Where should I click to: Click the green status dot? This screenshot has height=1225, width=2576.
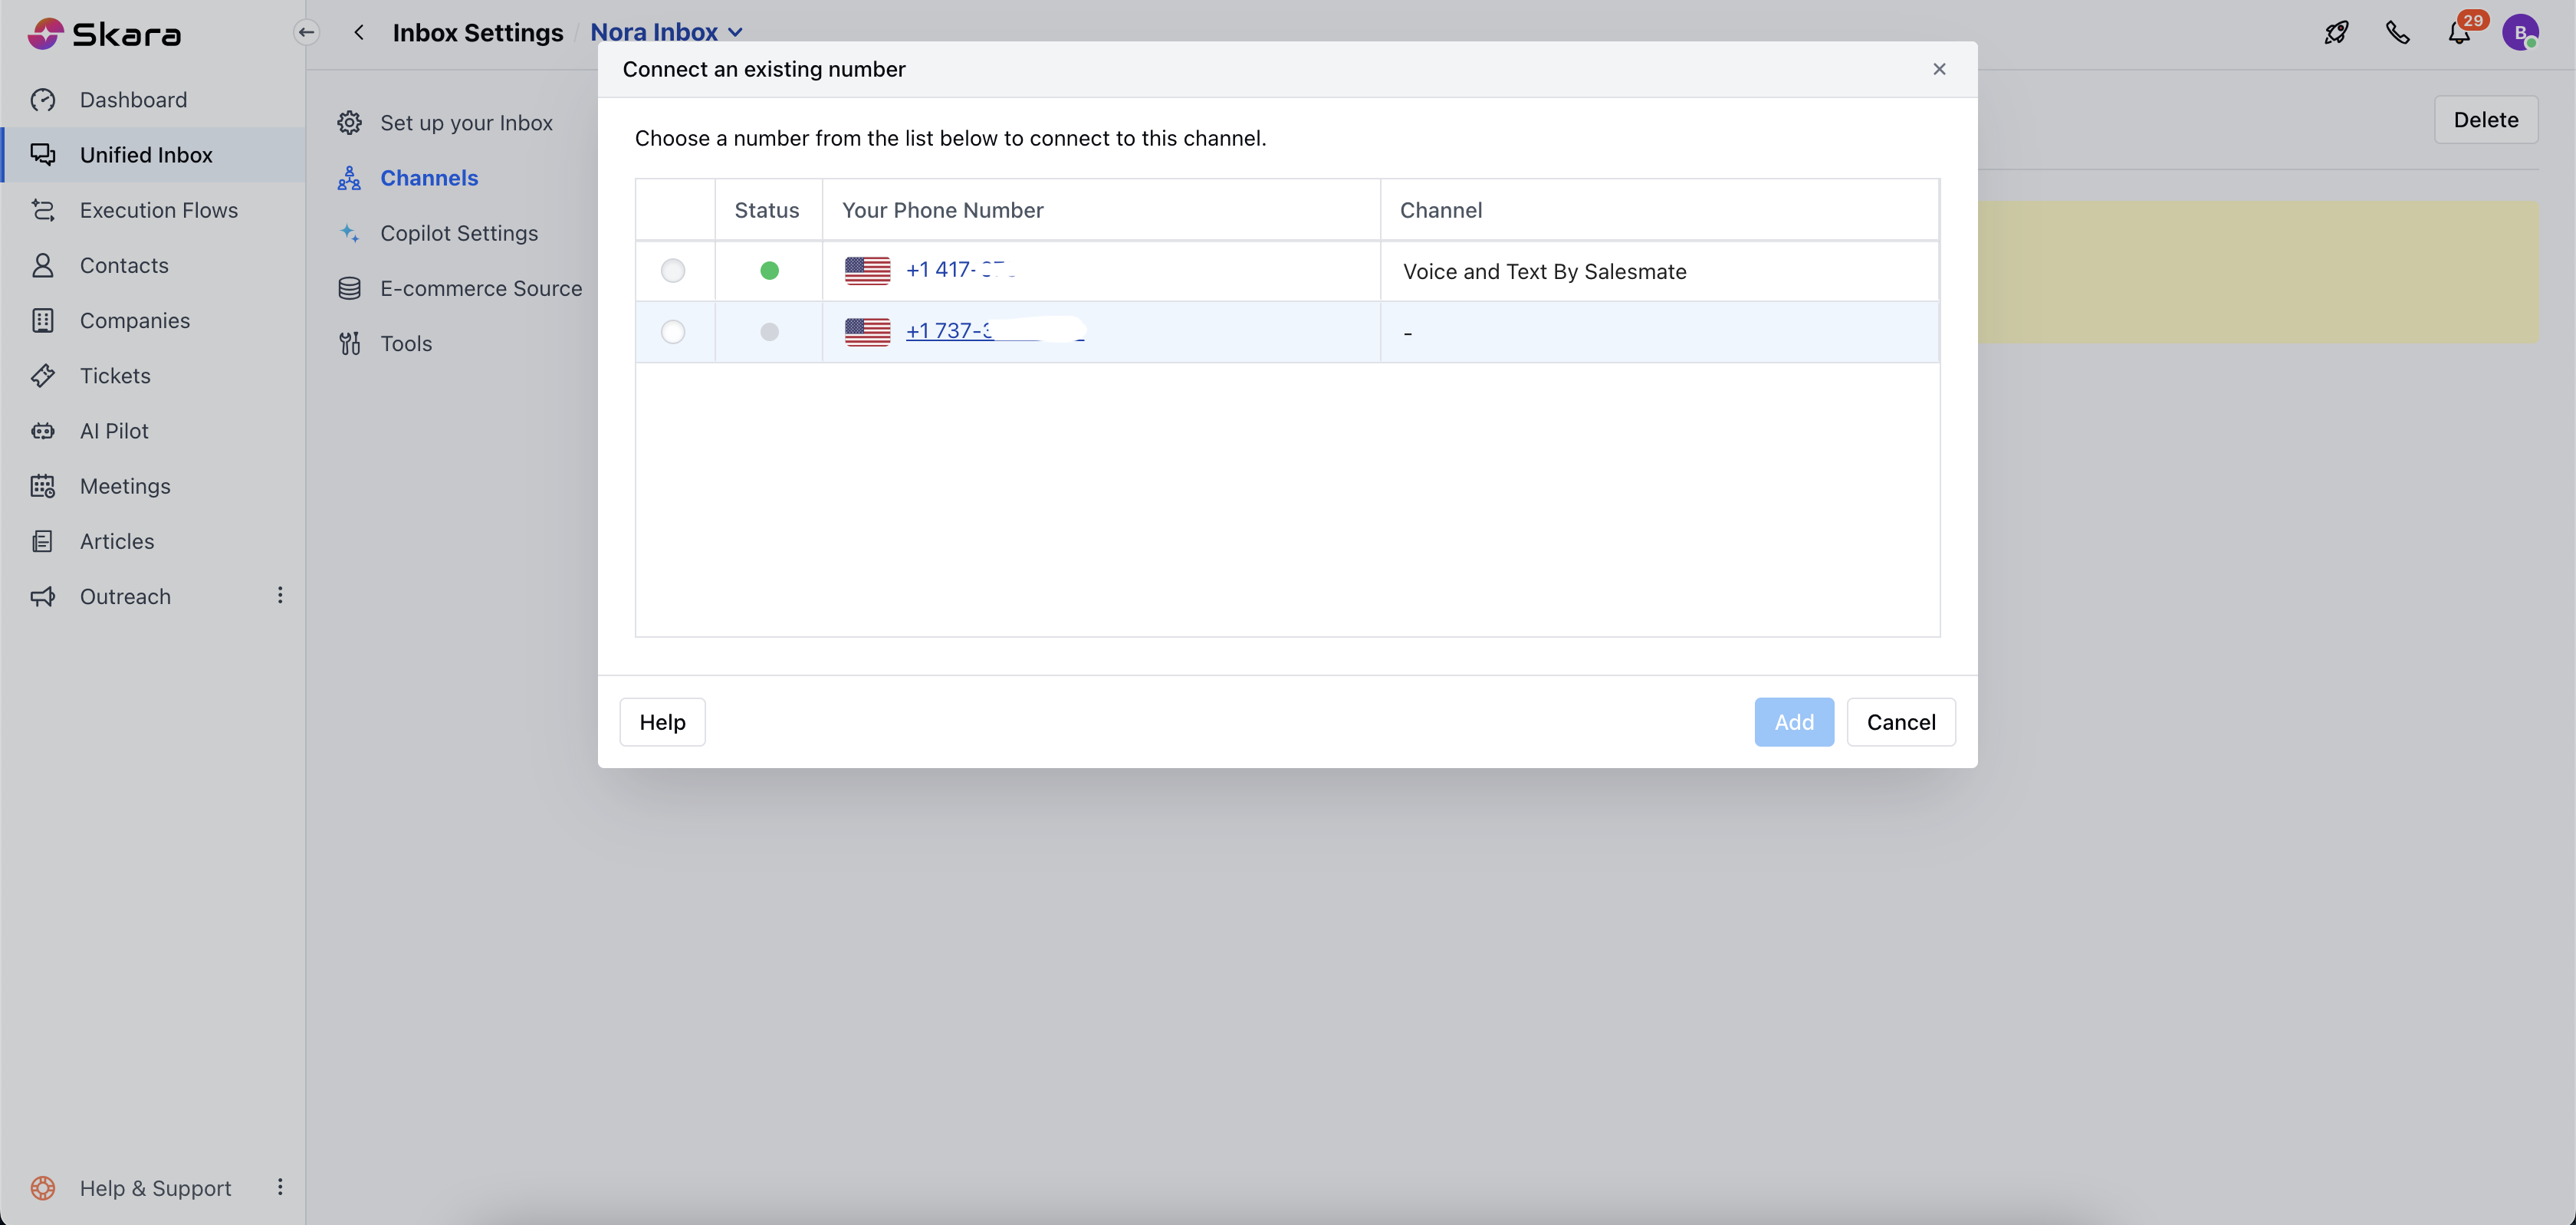point(769,271)
